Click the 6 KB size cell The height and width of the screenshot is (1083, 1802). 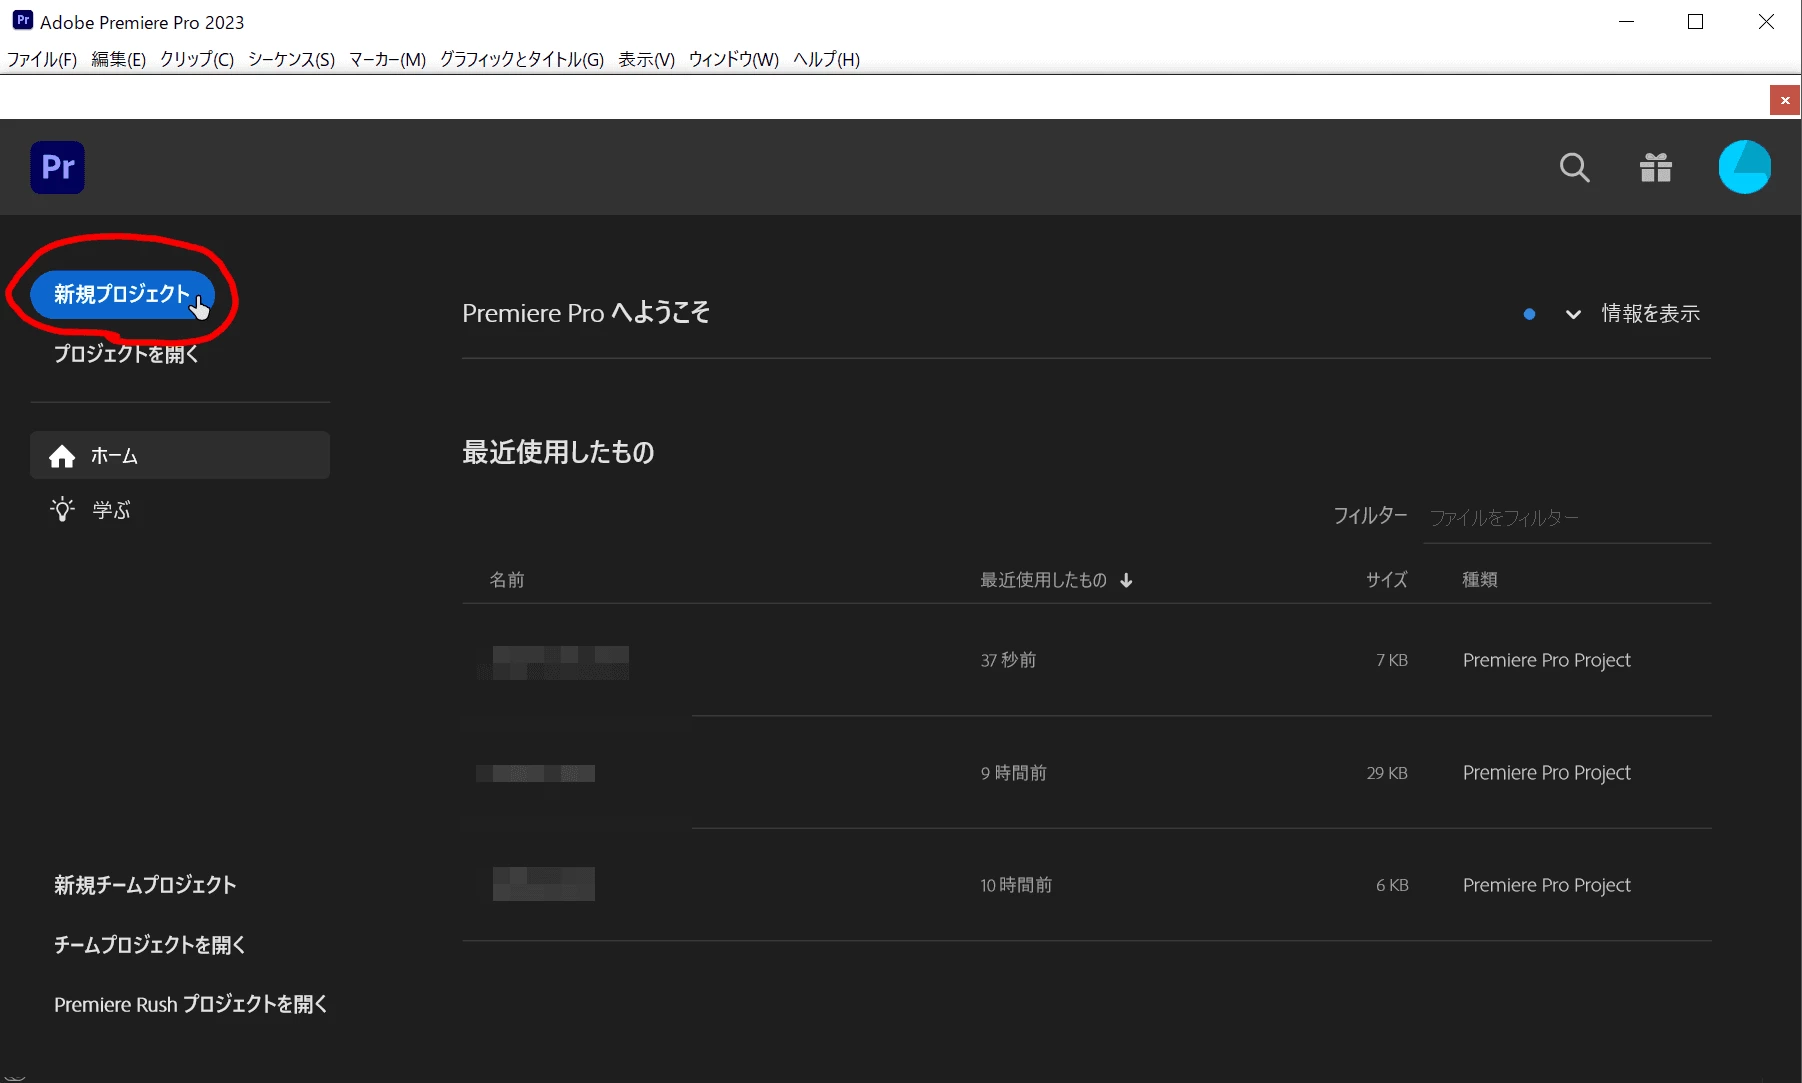click(x=1392, y=885)
